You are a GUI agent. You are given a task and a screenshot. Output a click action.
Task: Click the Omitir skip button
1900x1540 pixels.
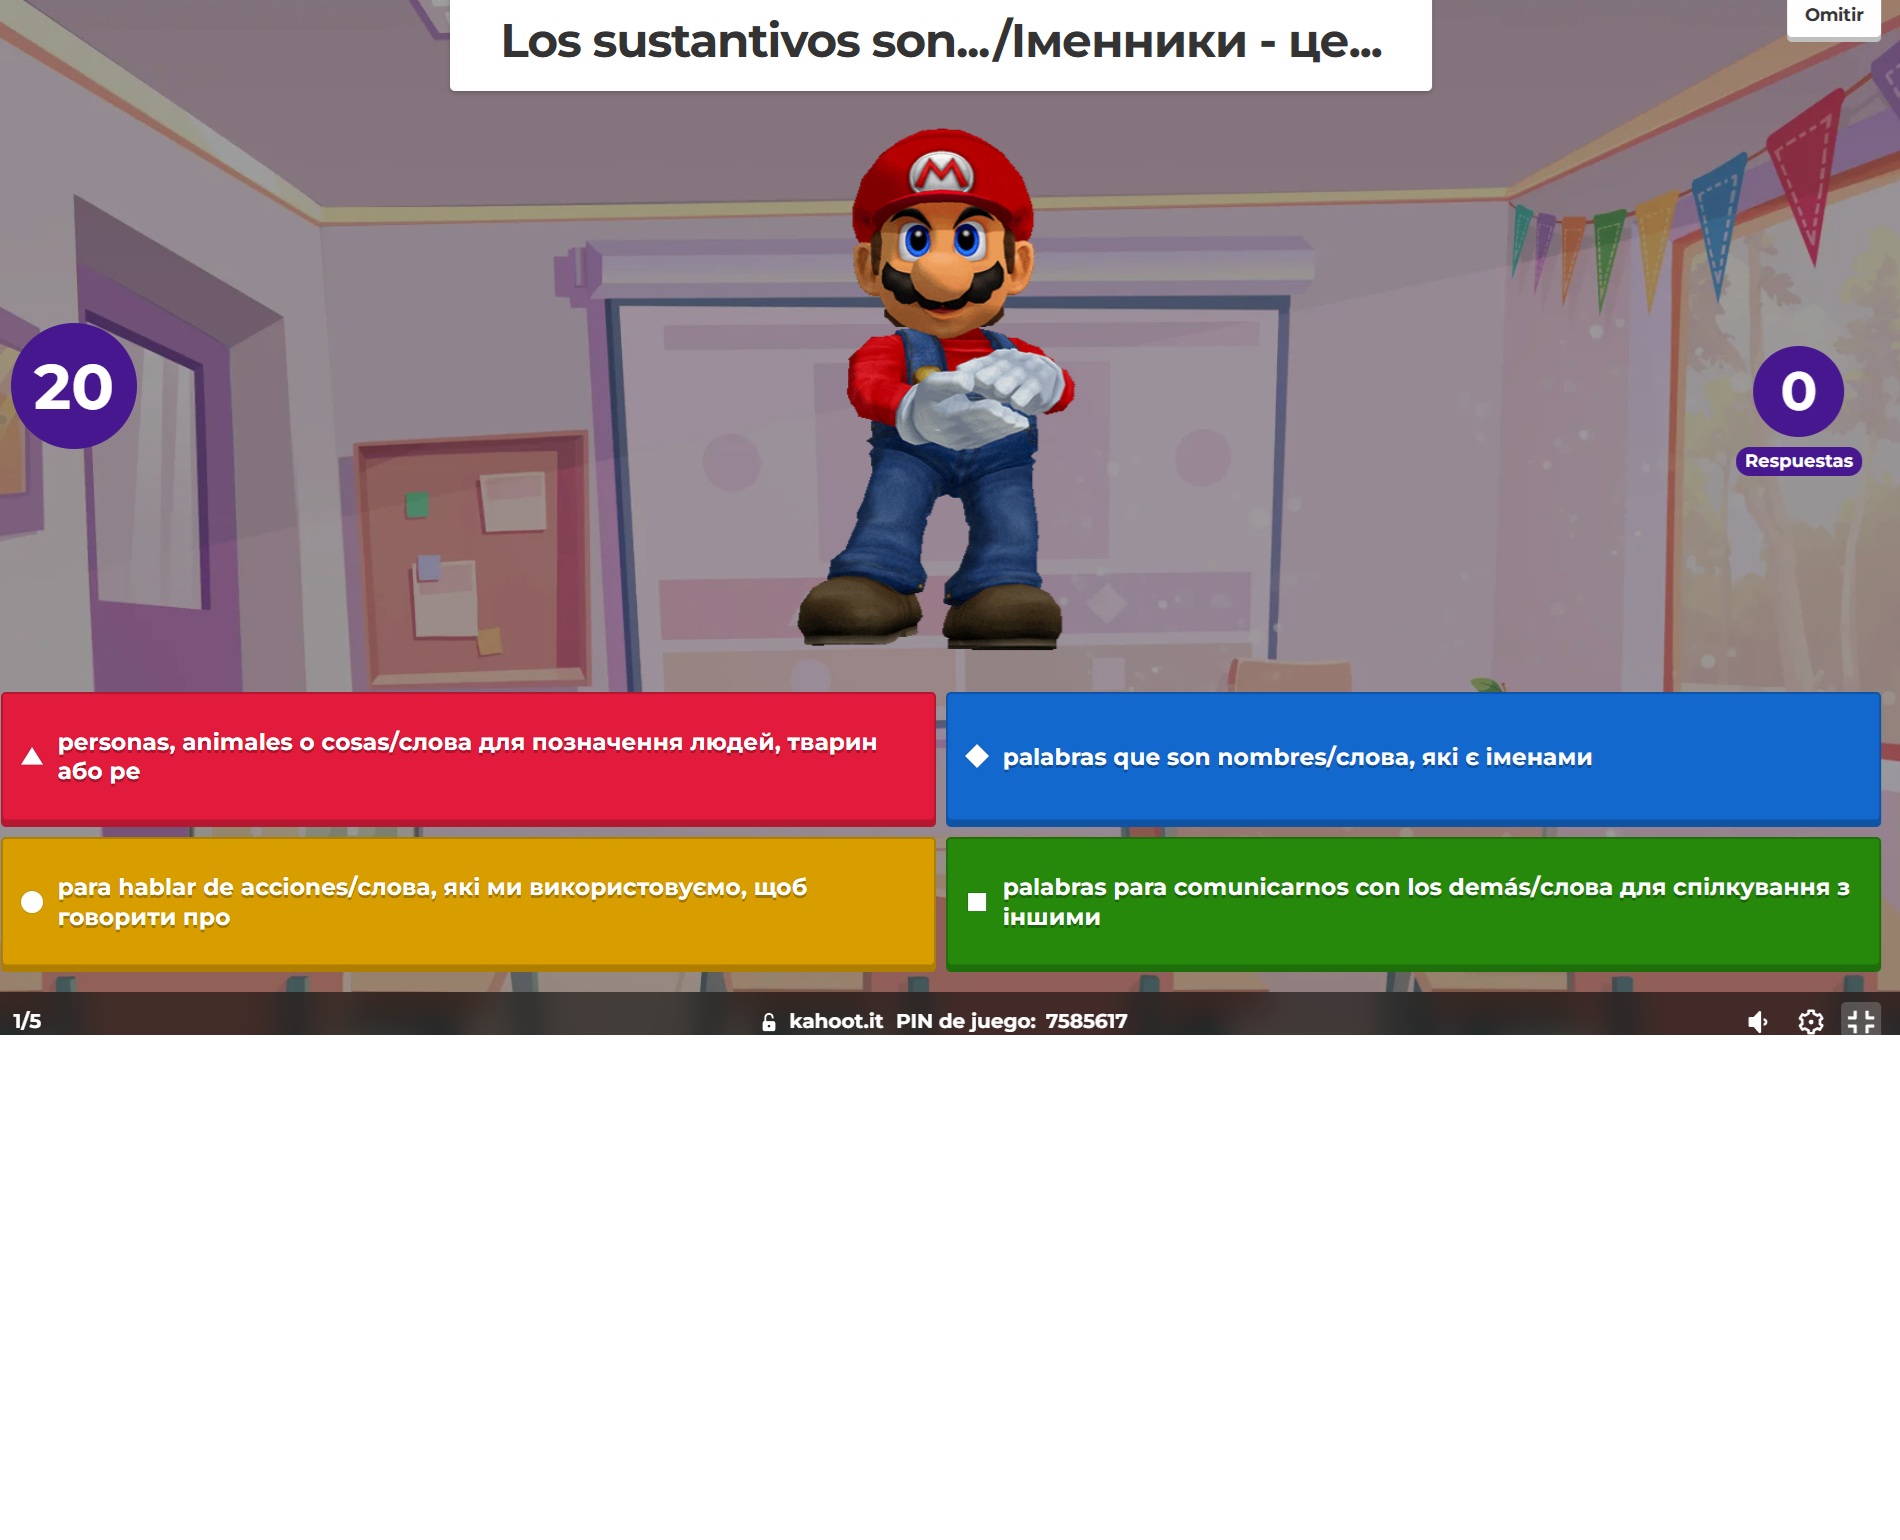(x=1833, y=17)
